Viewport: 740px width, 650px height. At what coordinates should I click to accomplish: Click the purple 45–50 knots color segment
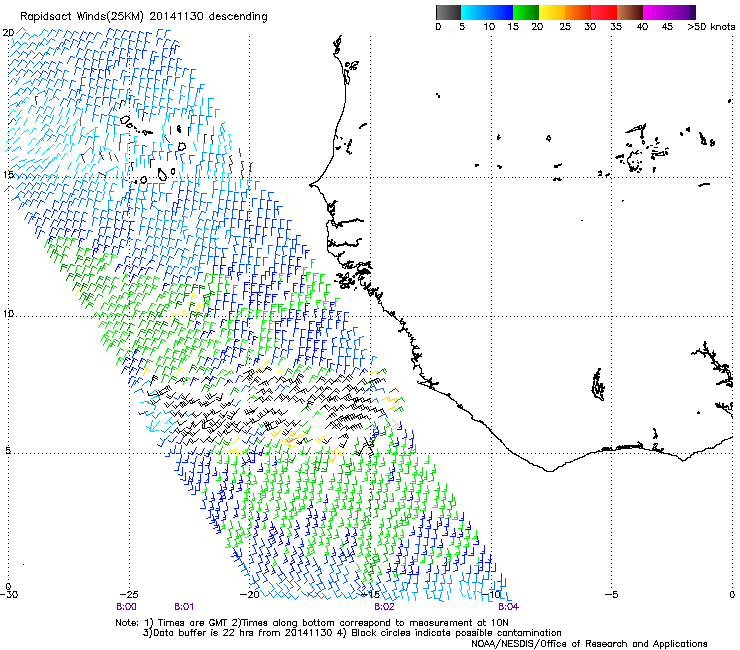click(682, 12)
